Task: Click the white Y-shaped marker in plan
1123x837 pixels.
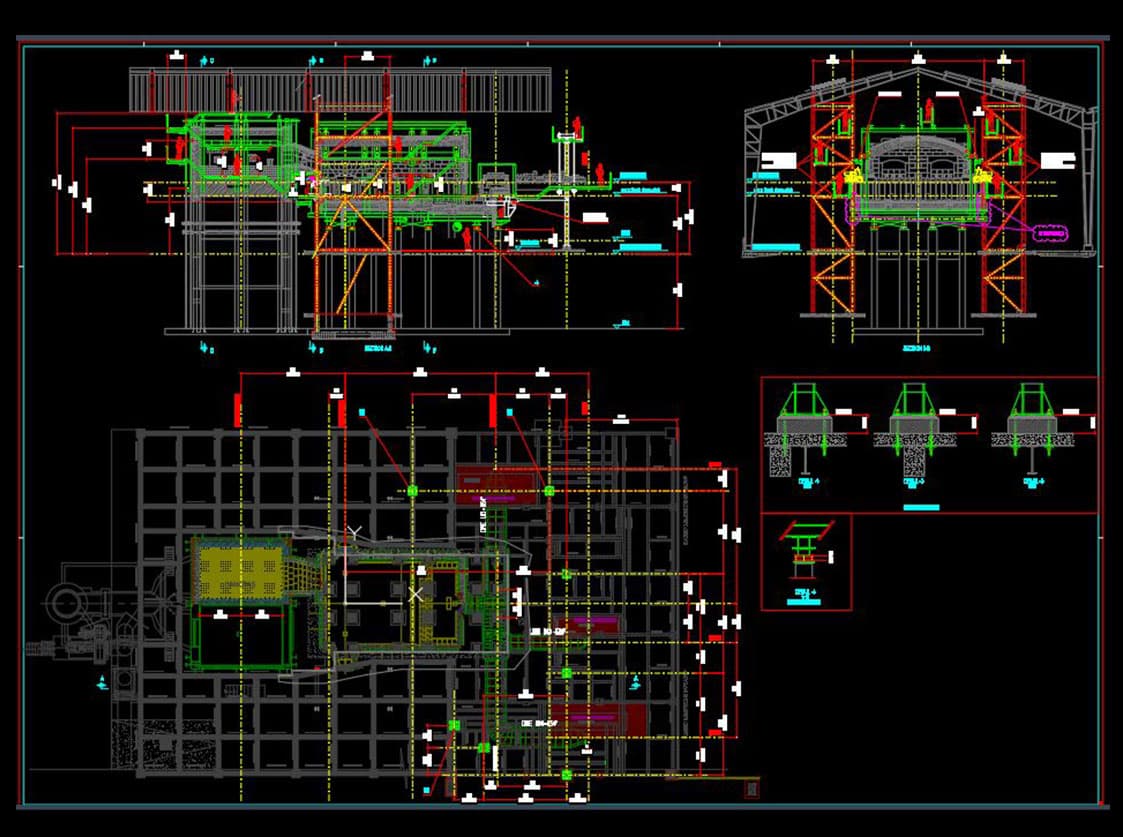Action: [352, 532]
